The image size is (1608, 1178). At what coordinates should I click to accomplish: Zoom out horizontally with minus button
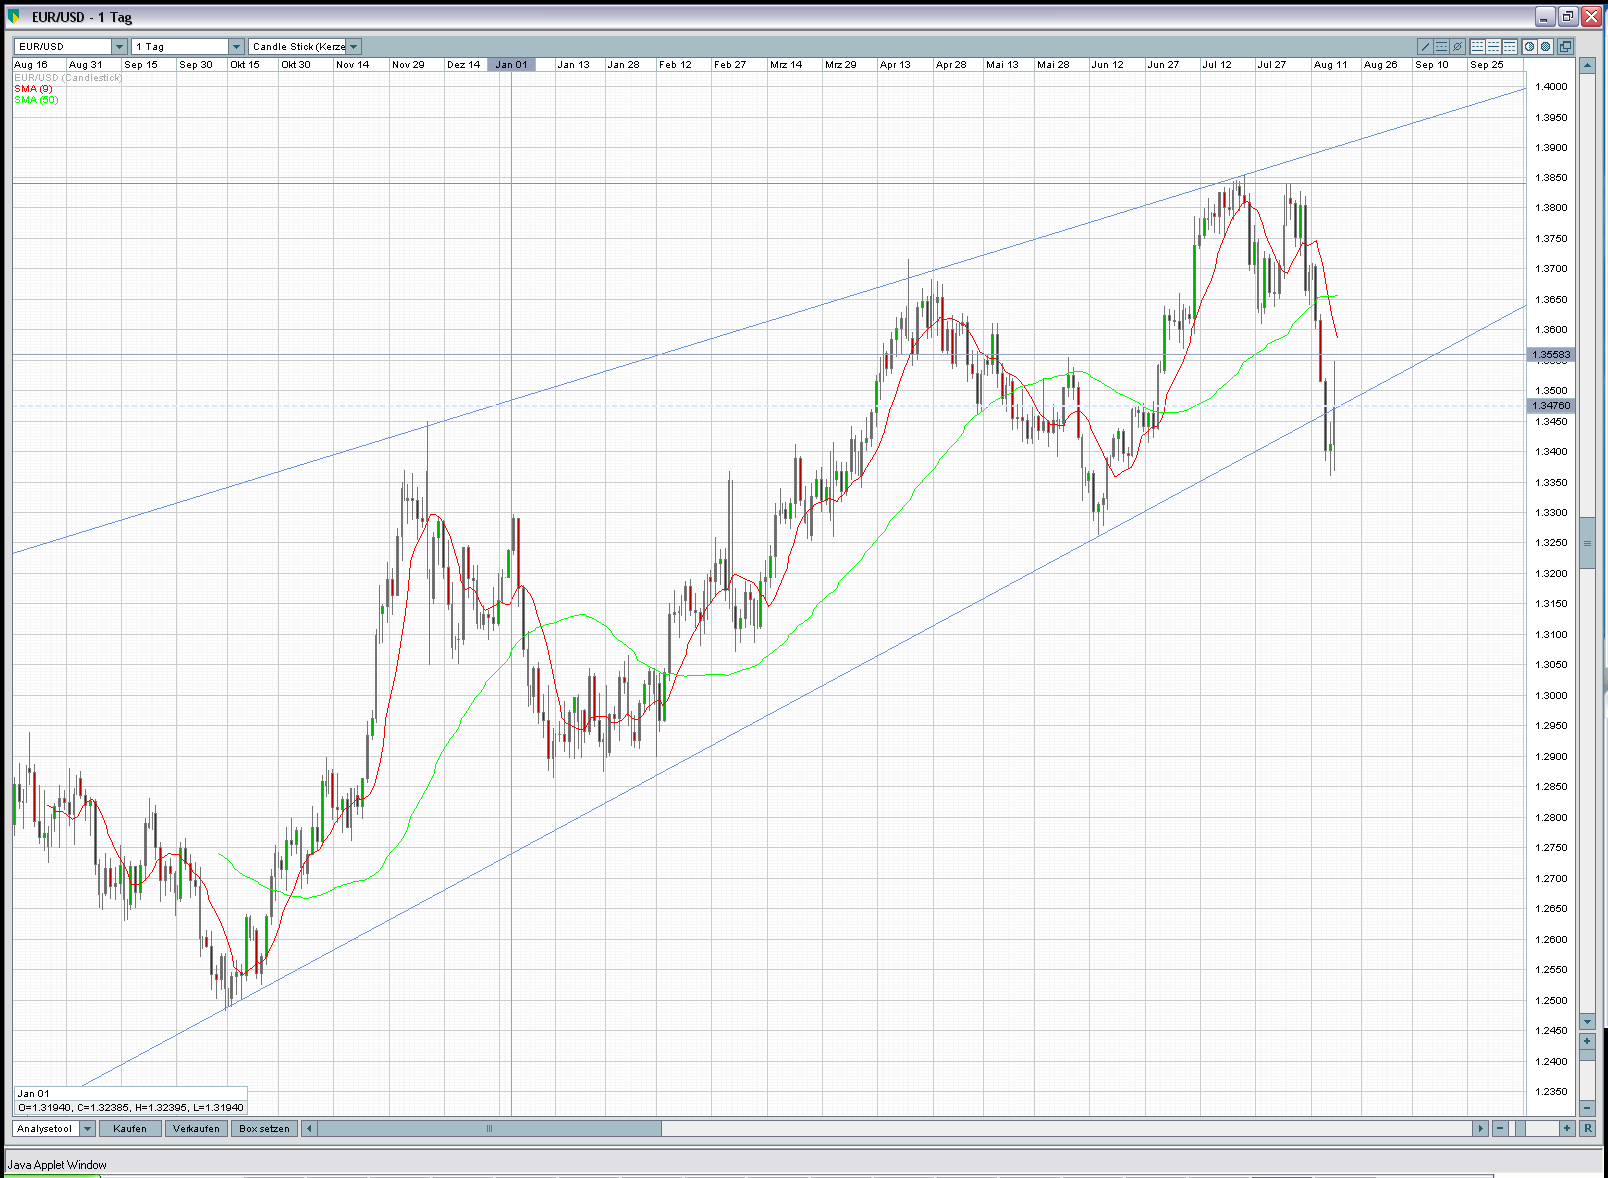pos(1500,1128)
